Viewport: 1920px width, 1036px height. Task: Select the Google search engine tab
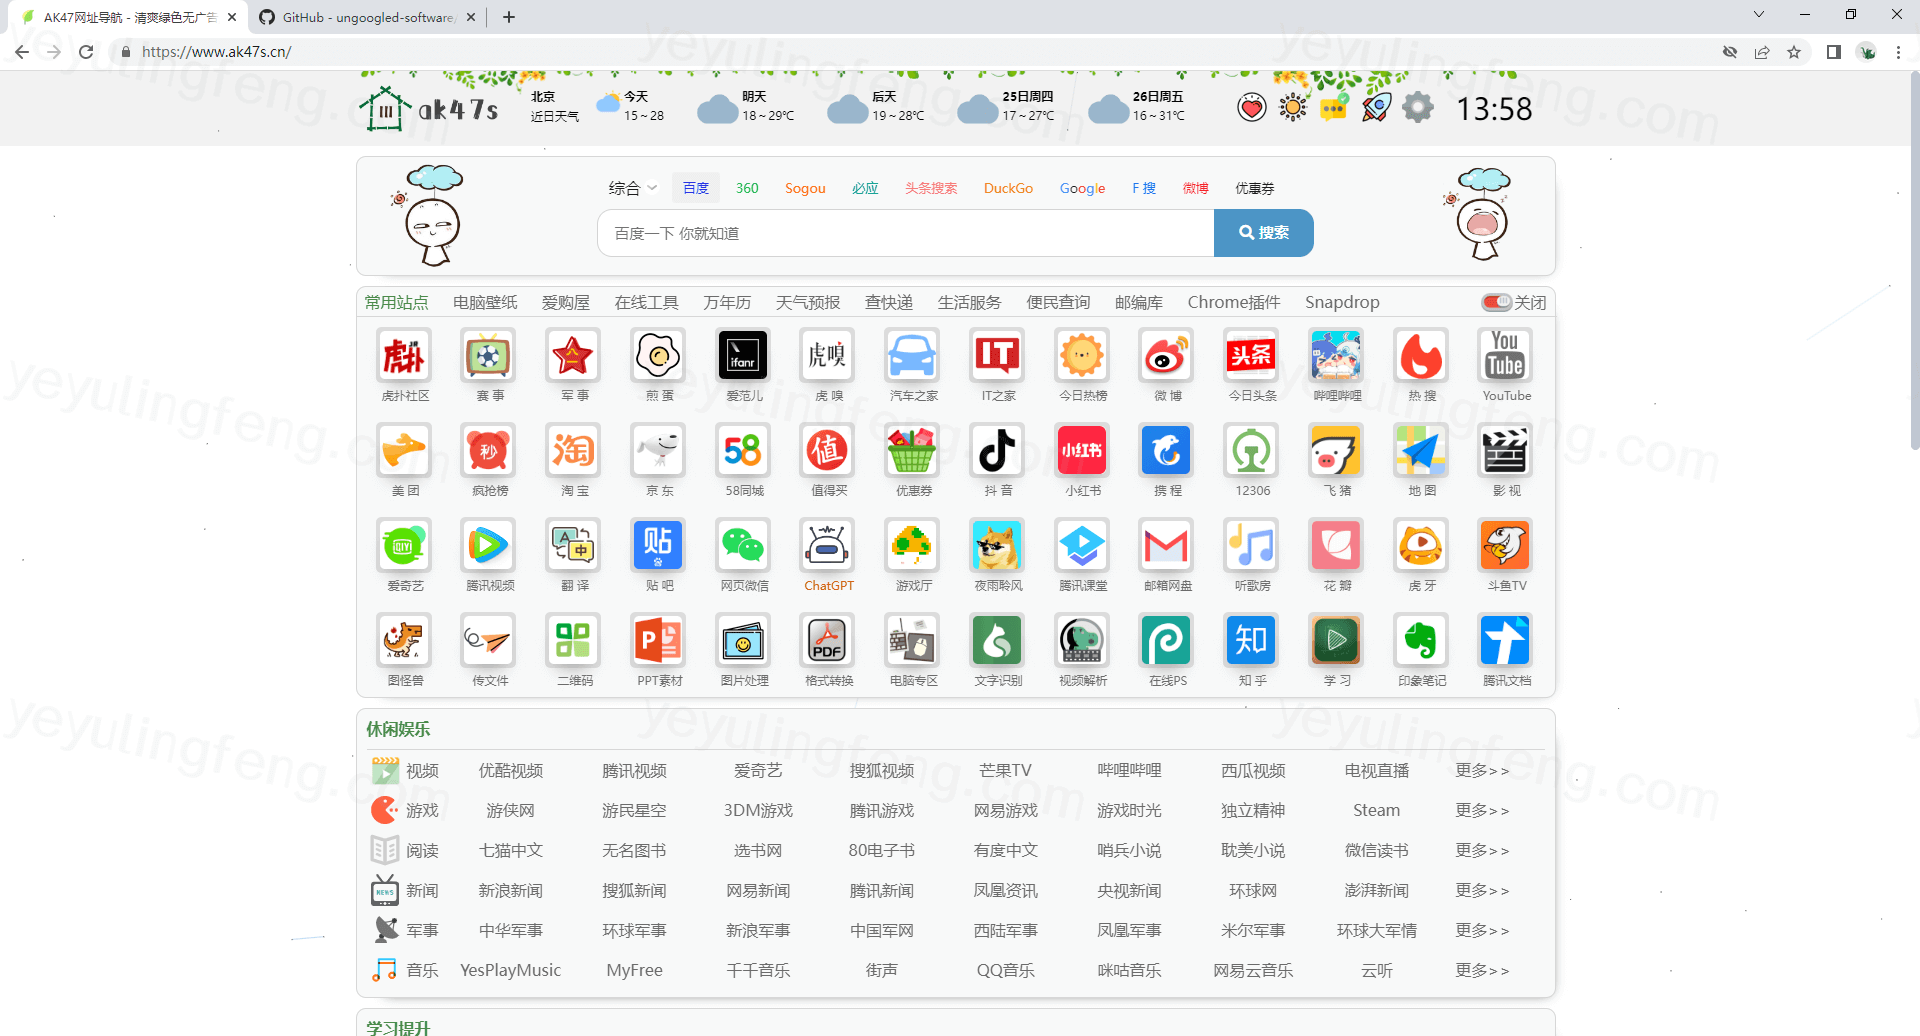[x=1082, y=188]
